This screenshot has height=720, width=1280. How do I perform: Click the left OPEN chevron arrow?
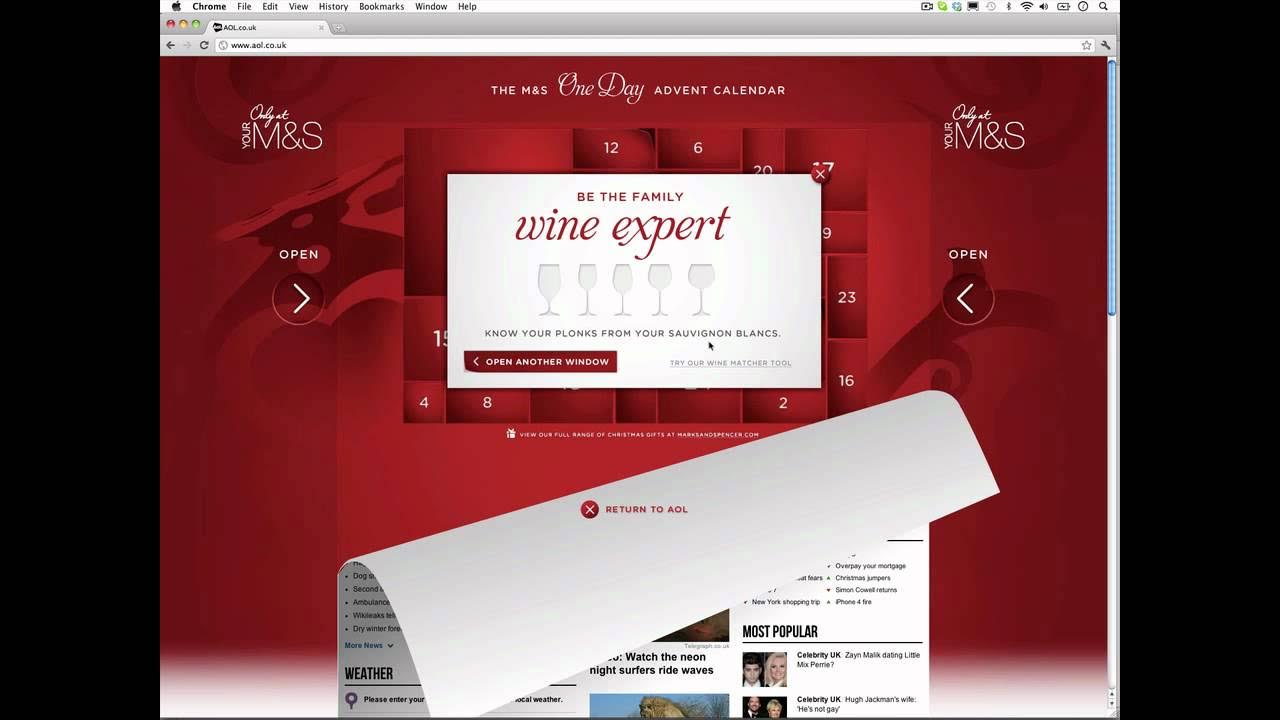[x=298, y=298]
